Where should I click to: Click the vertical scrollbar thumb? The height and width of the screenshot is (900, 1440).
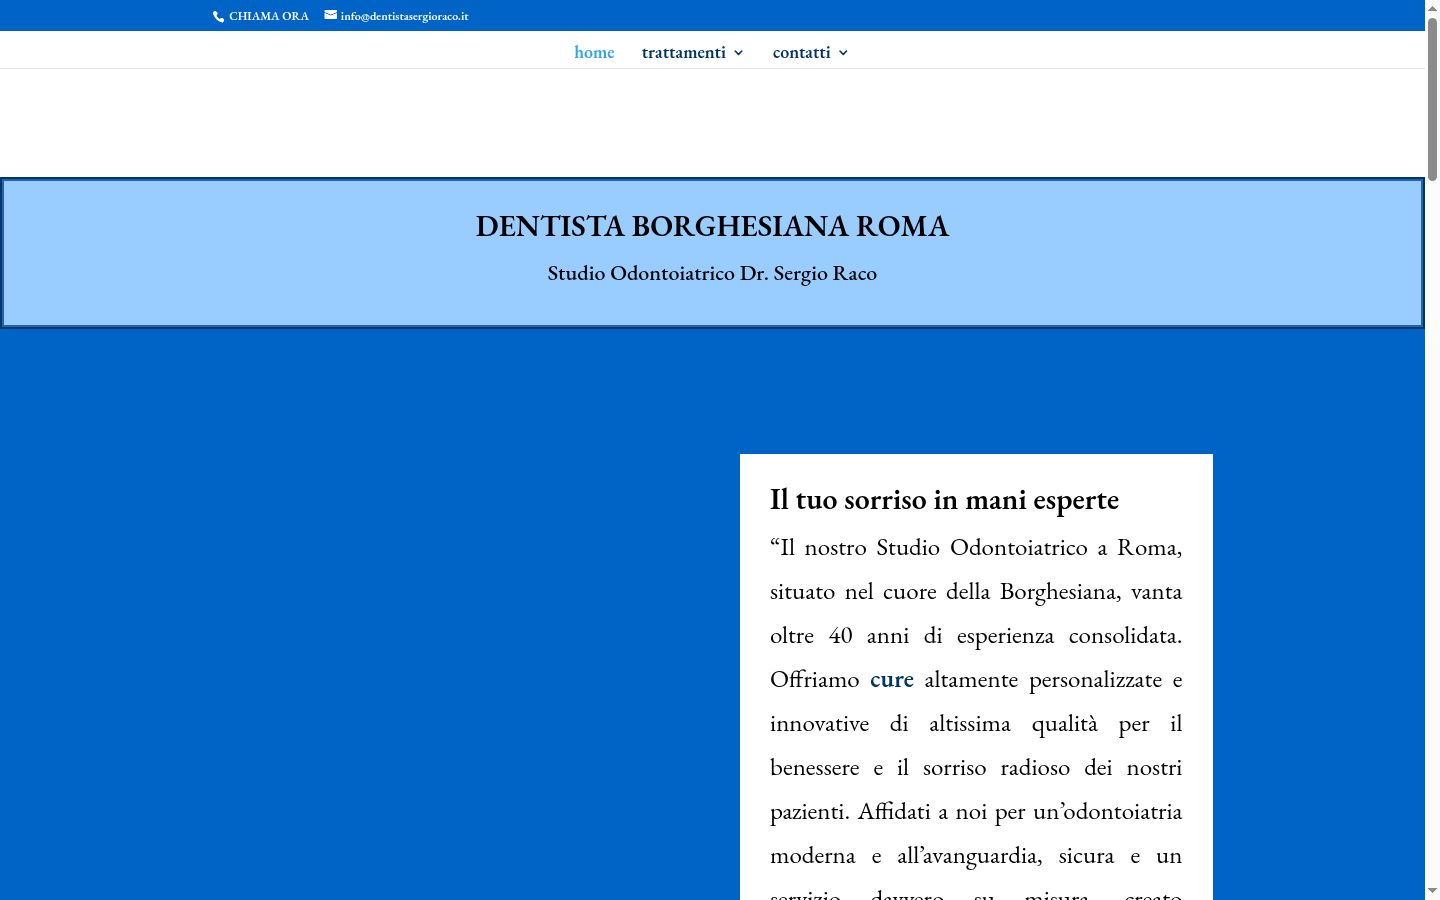1432,99
